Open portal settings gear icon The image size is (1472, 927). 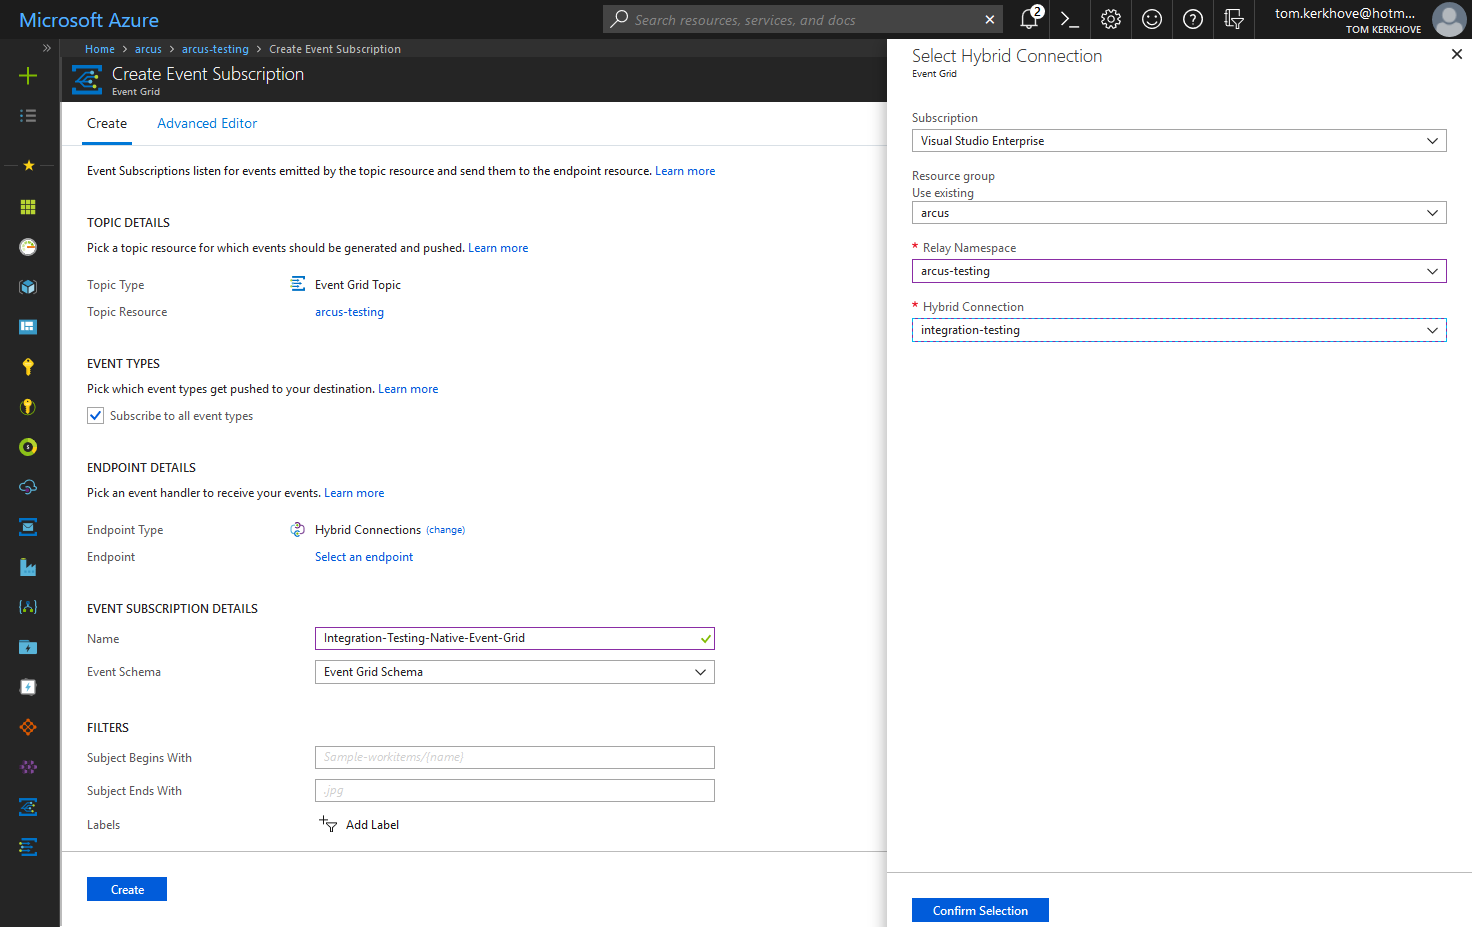pos(1110,19)
